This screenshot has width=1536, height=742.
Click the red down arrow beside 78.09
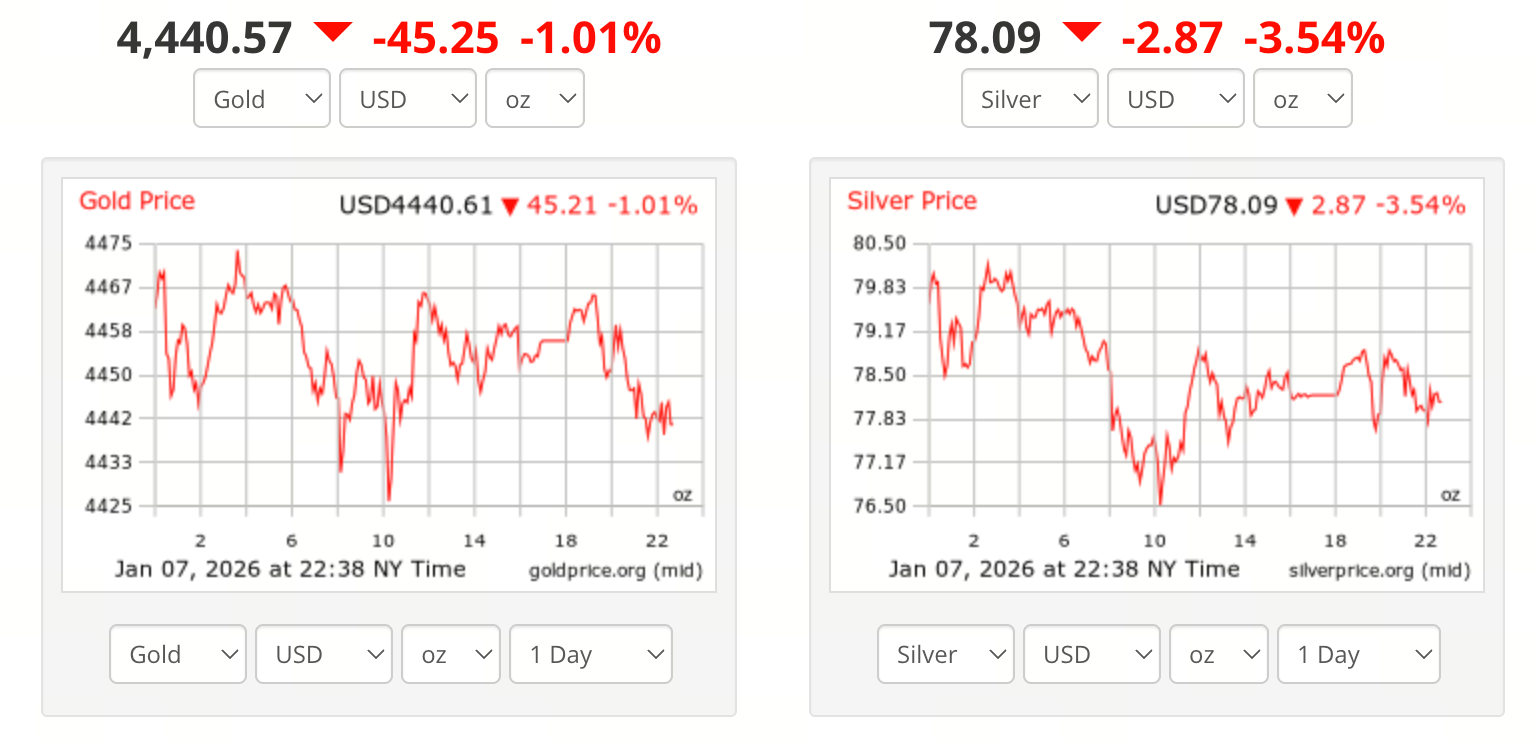1081,33
